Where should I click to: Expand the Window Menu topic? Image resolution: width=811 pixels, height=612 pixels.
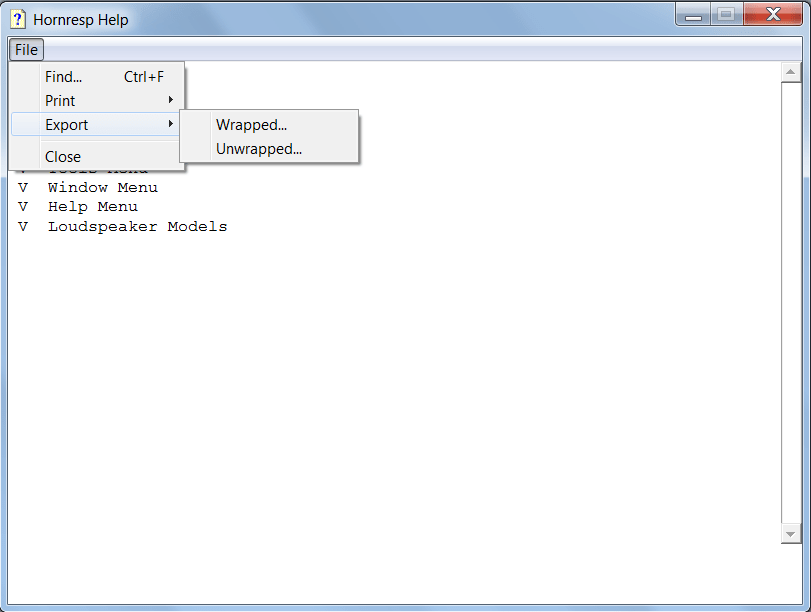pos(23,187)
